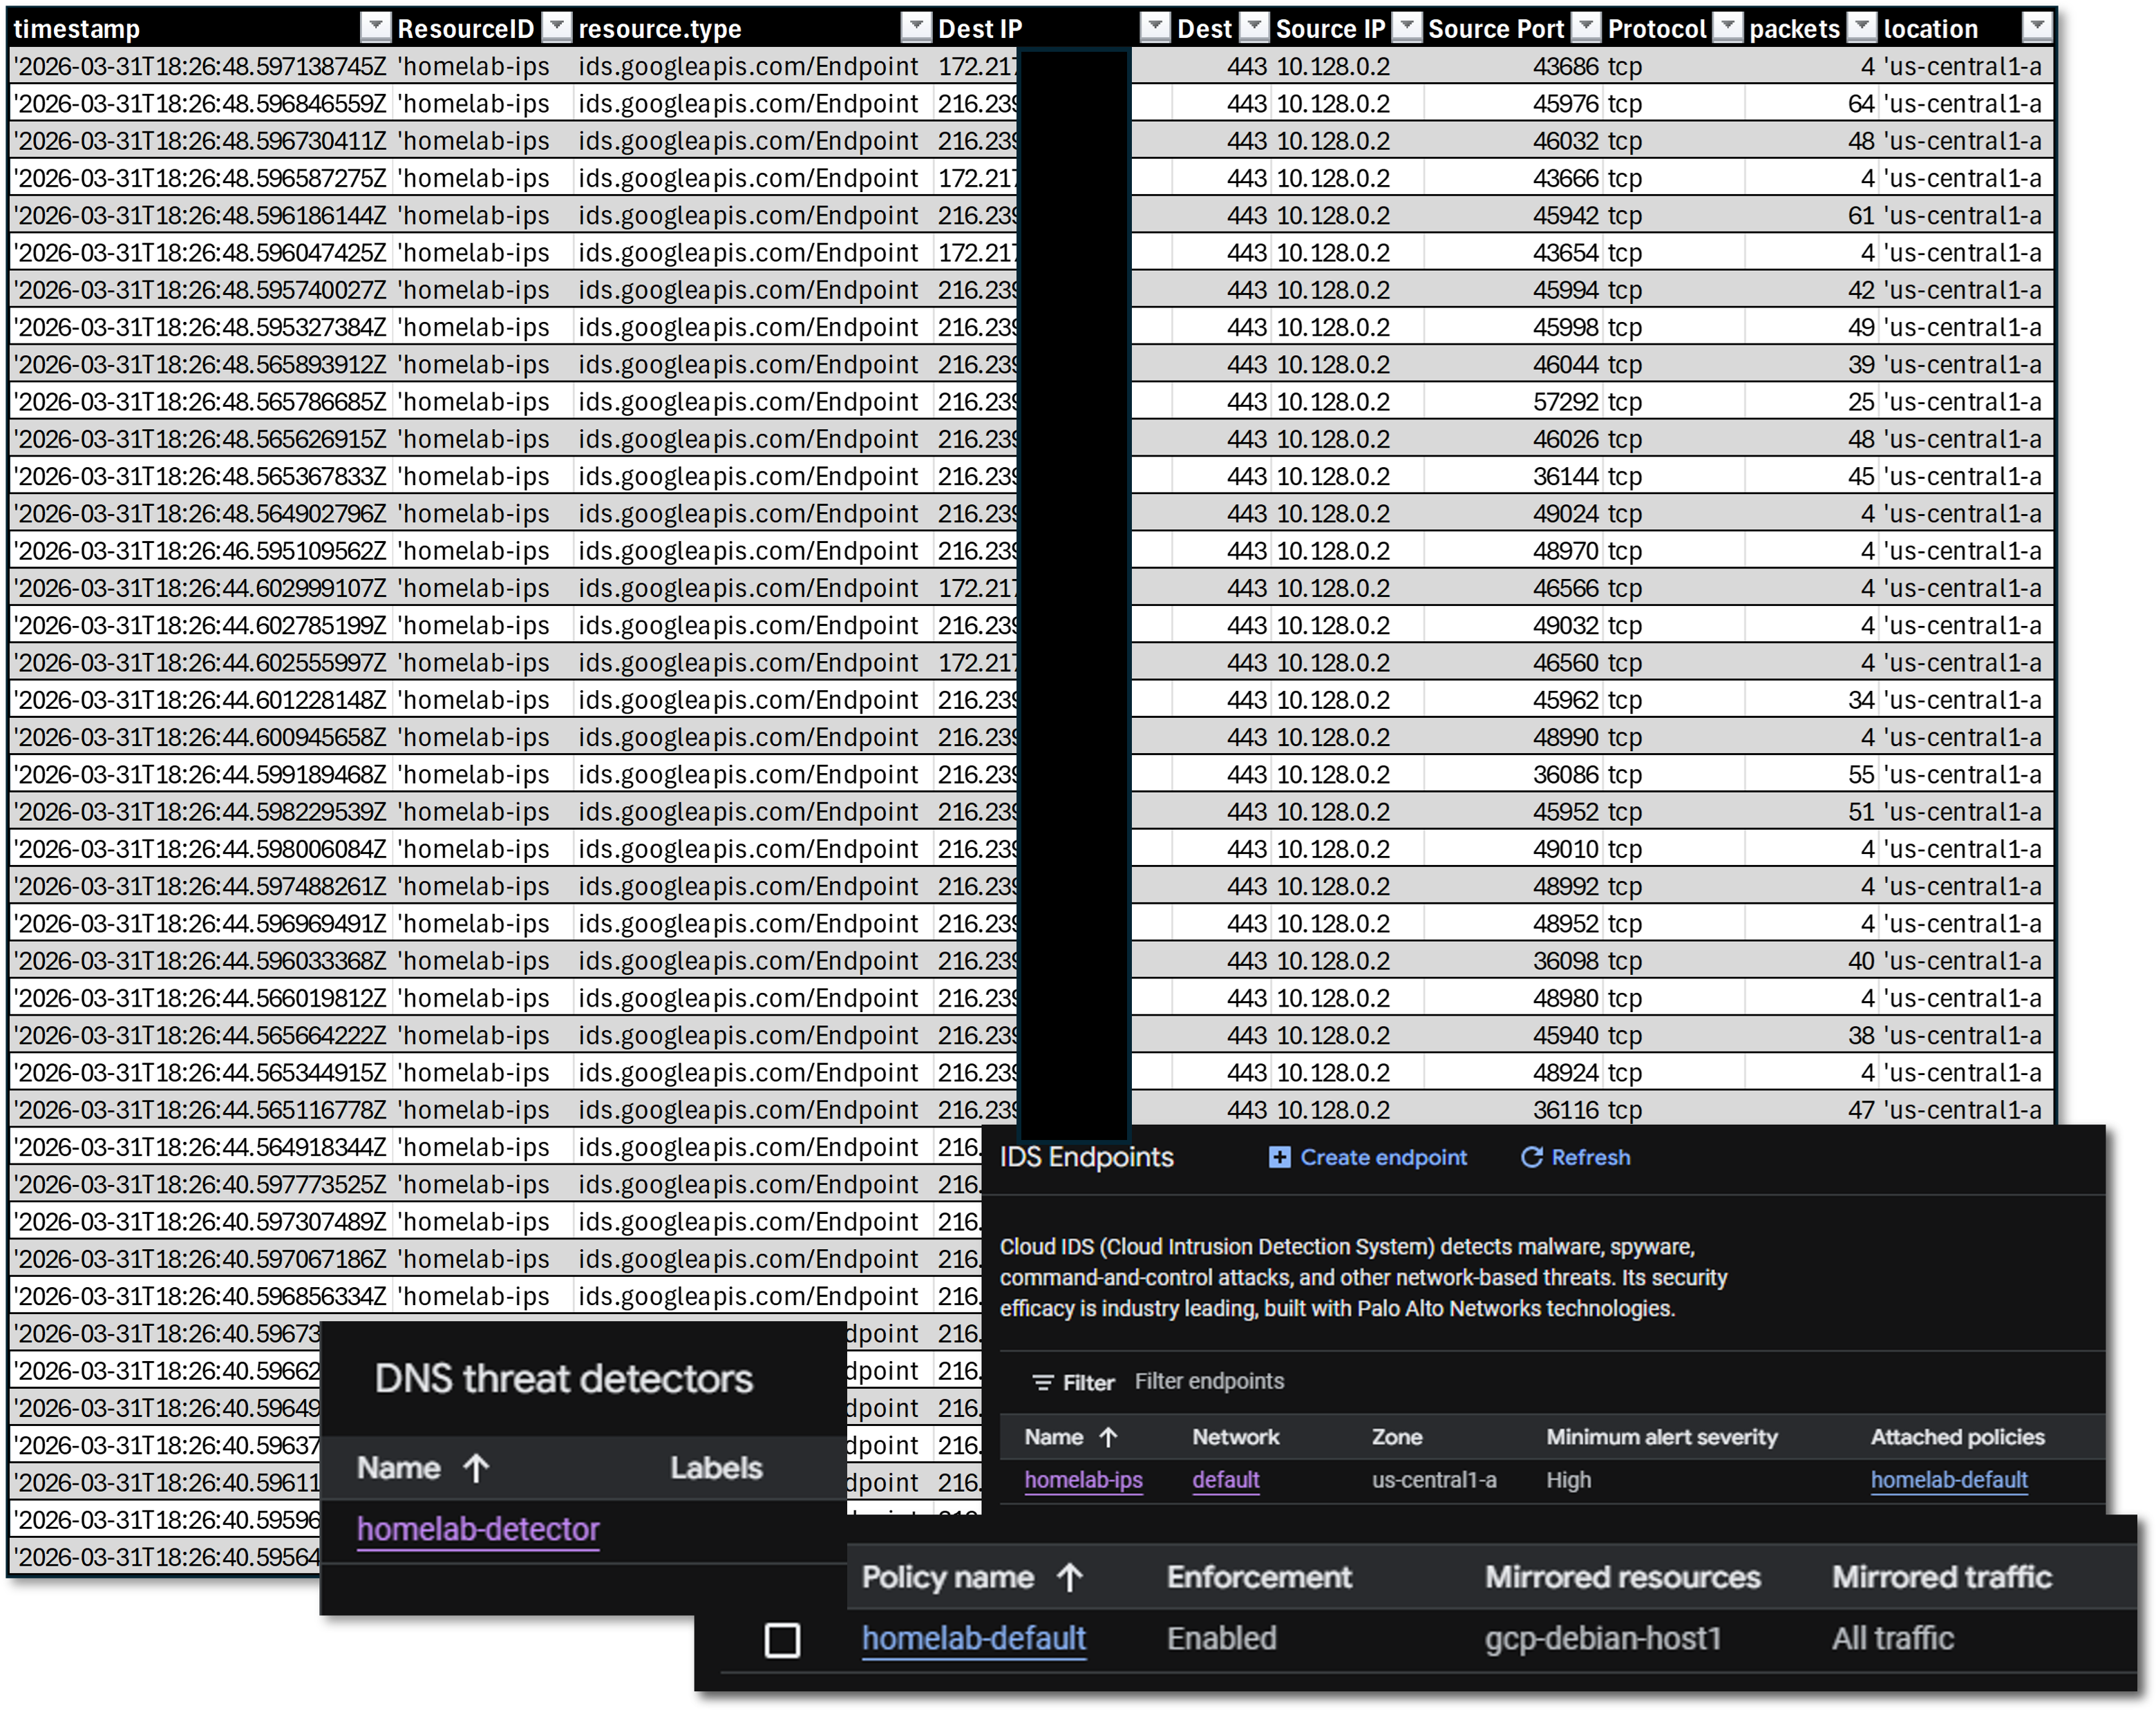The height and width of the screenshot is (1710, 2156).
Task: Open the homelab-ips endpoint link
Action: click(1083, 1481)
